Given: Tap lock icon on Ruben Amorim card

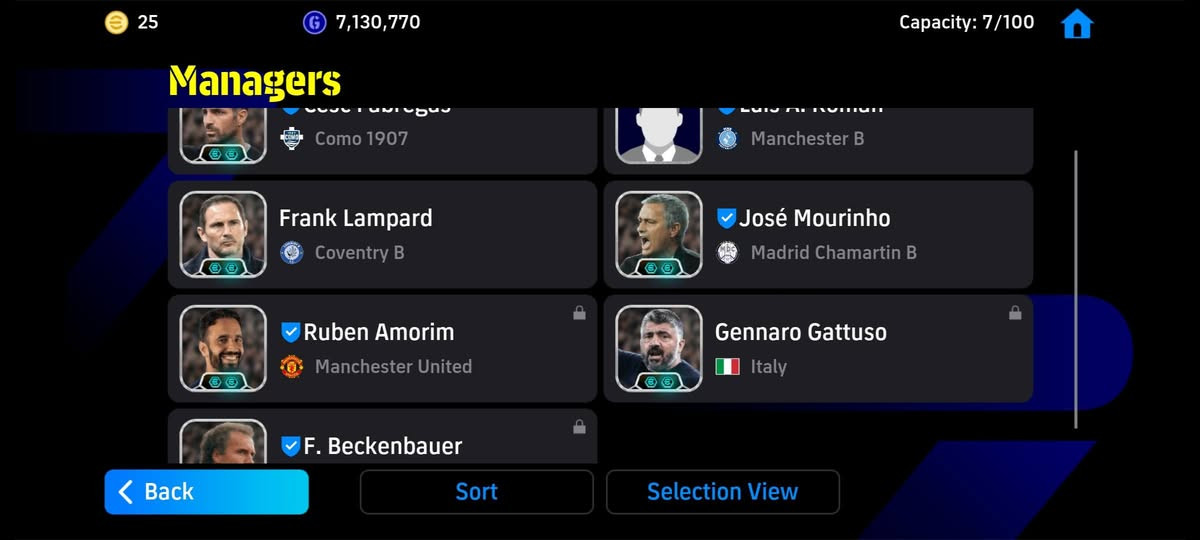Looking at the screenshot, I should point(579,313).
